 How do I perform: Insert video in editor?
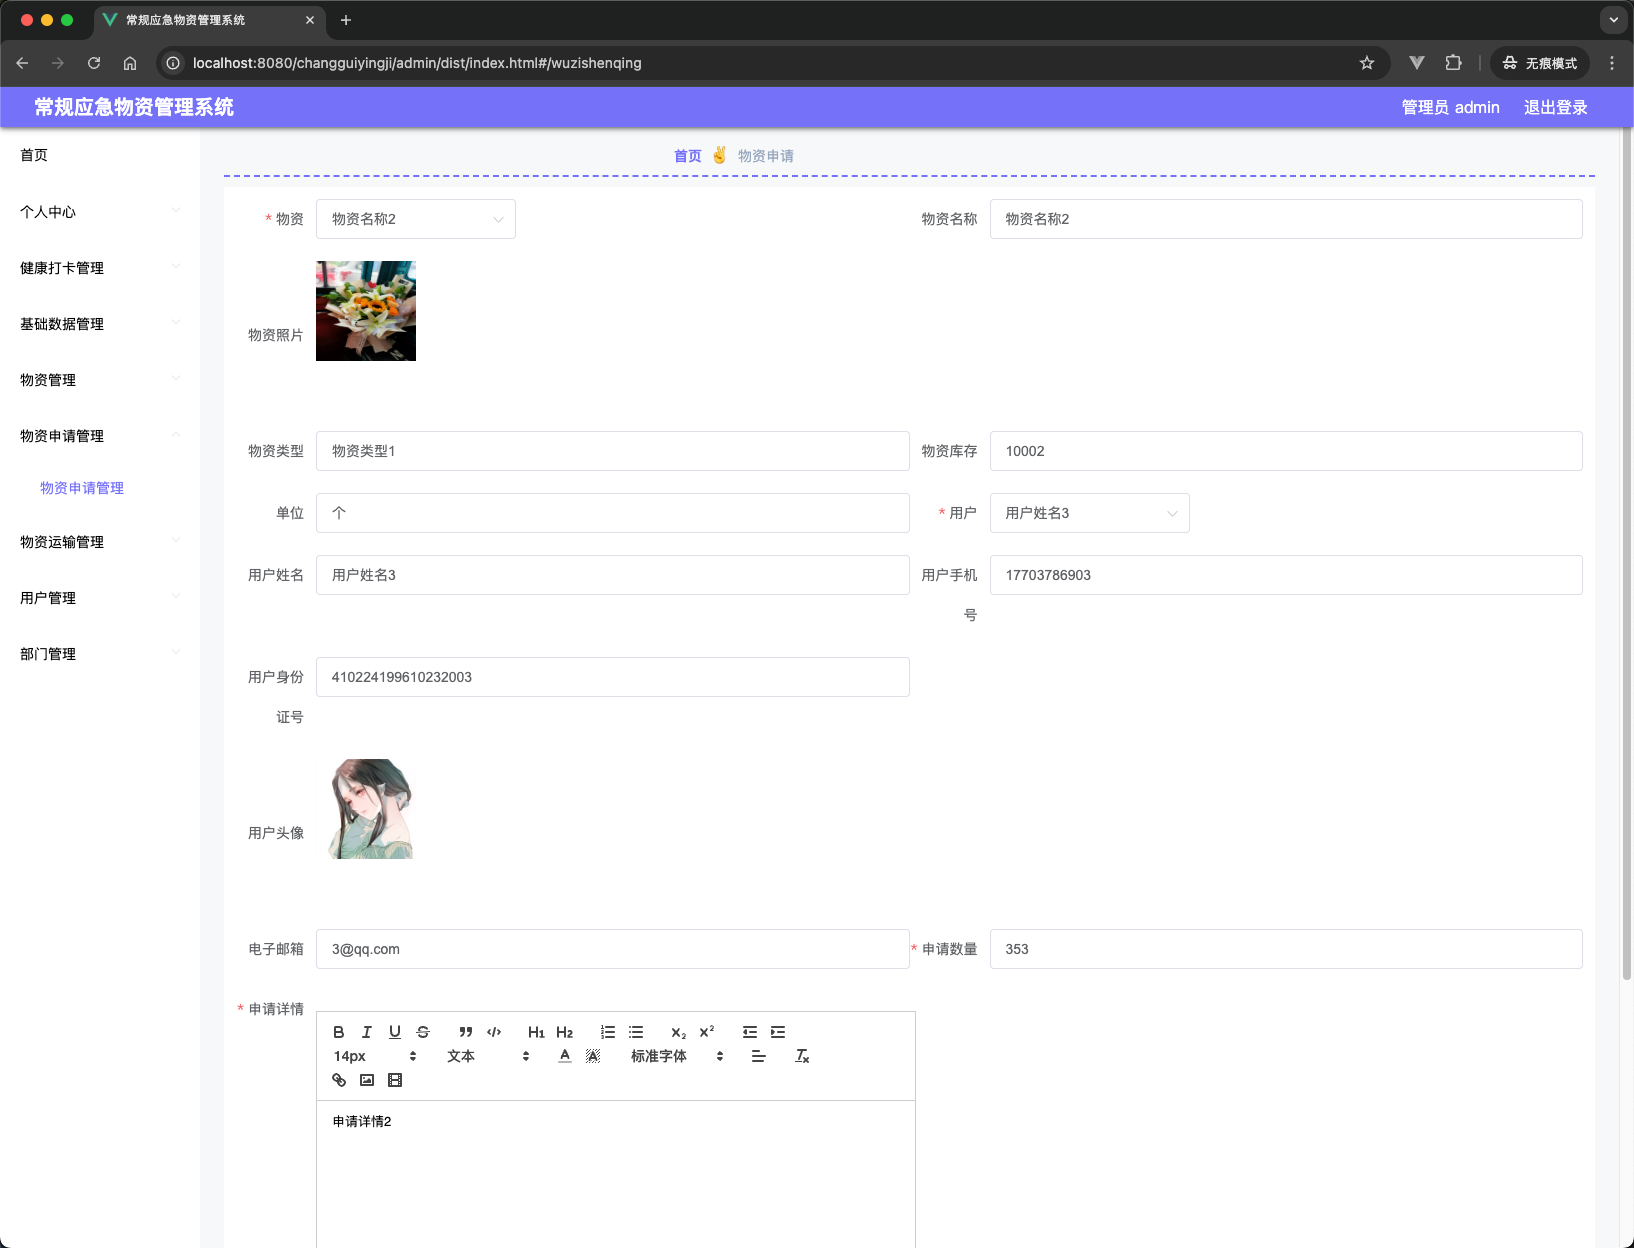coord(395,1080)
